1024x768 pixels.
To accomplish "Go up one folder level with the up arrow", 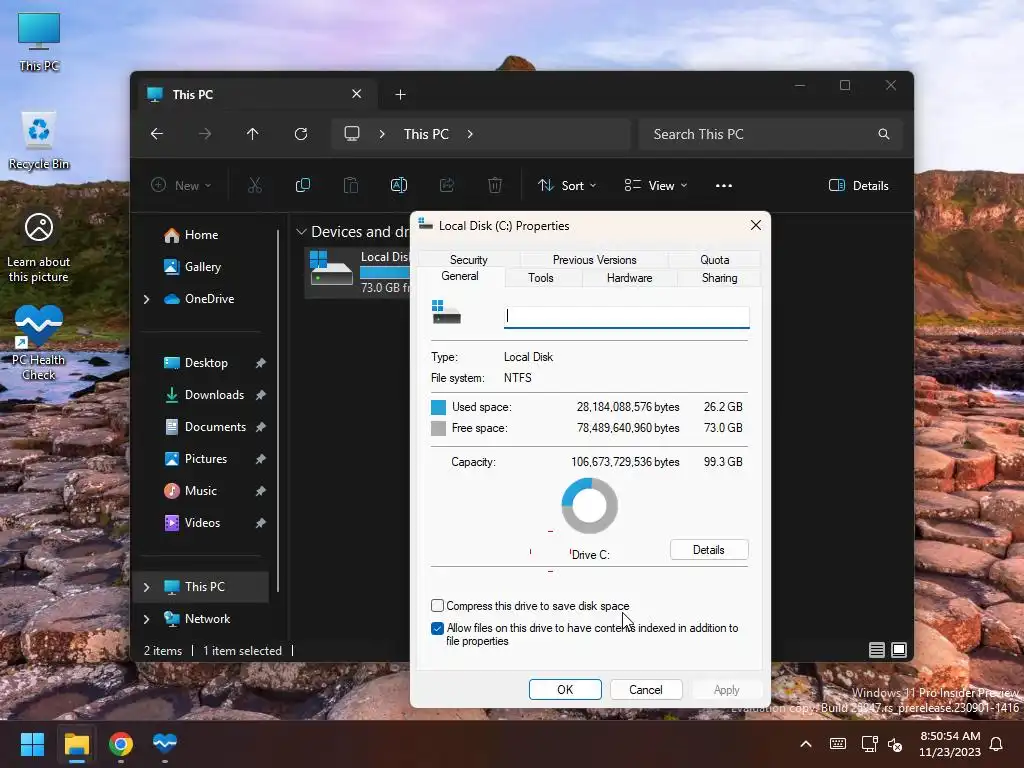I will [253, 134].
